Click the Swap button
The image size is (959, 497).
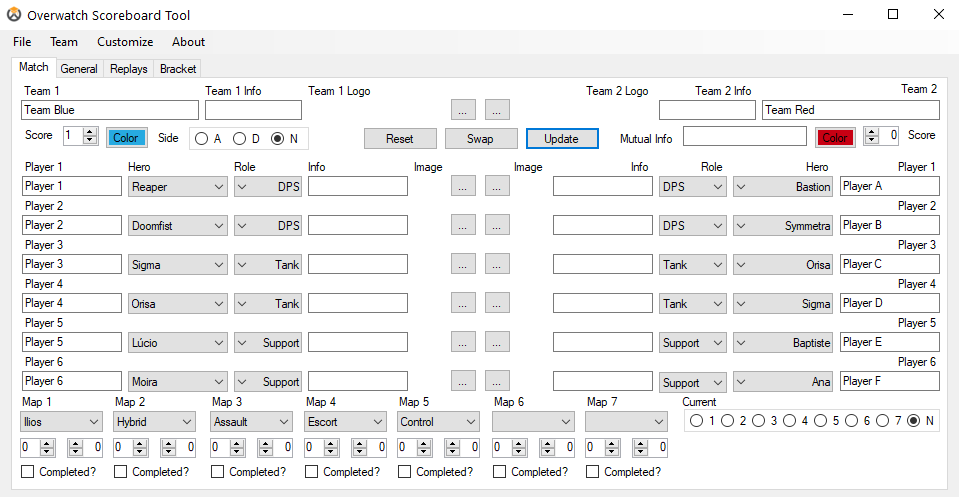tap(481, 139)
